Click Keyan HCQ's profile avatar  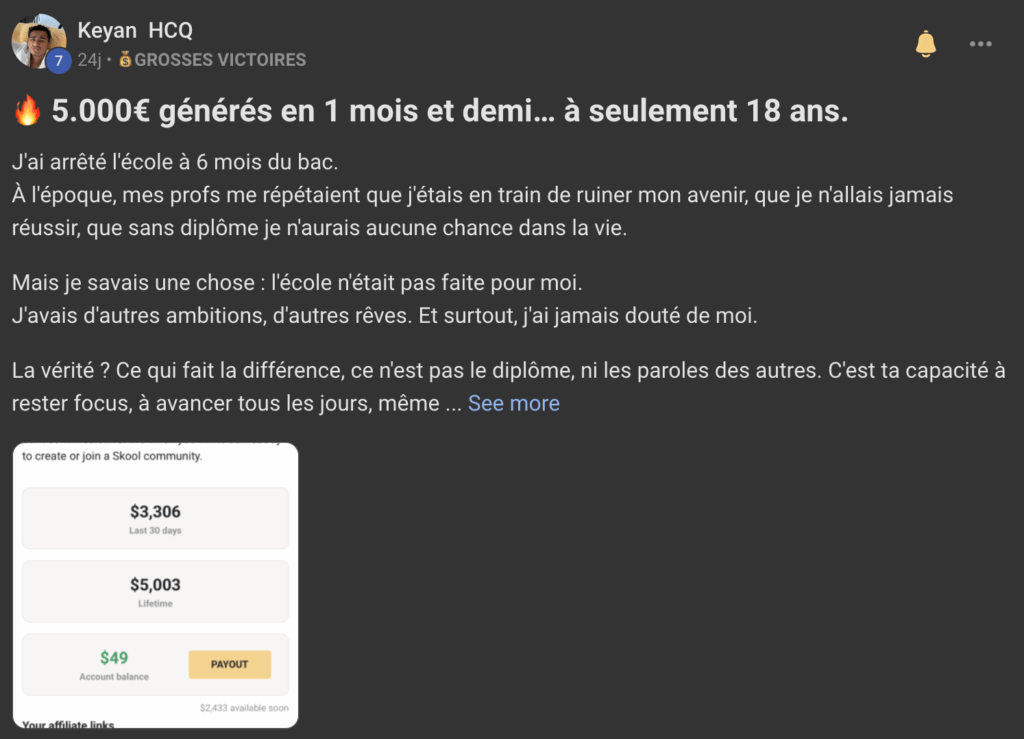pos(37,40)
